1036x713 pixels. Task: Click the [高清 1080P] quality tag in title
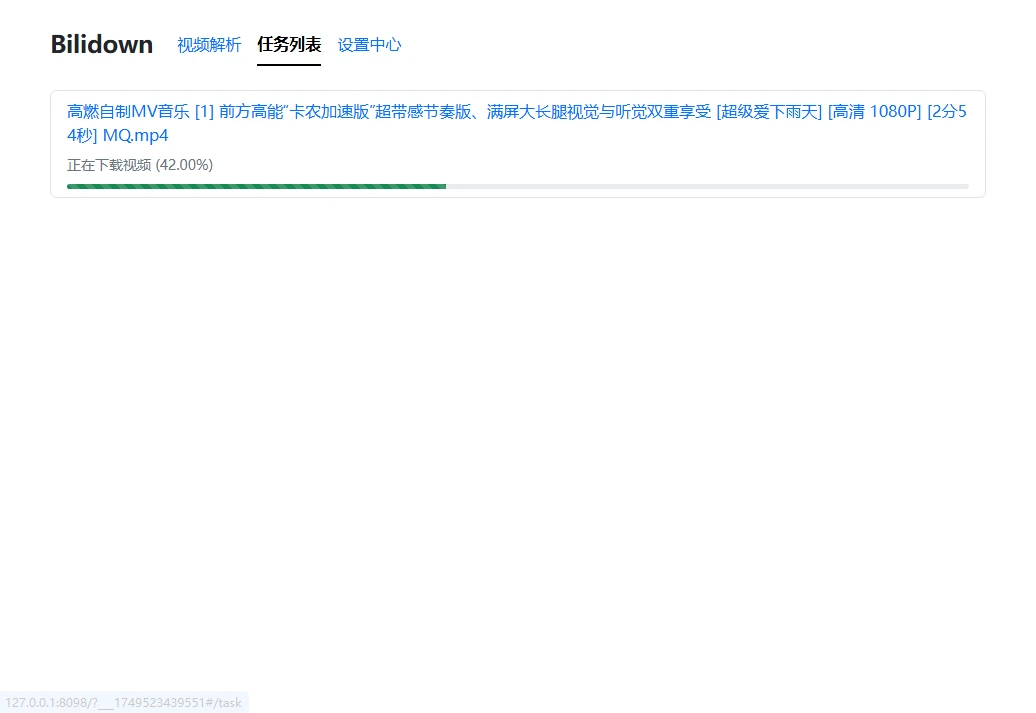(x=874, y=111)
